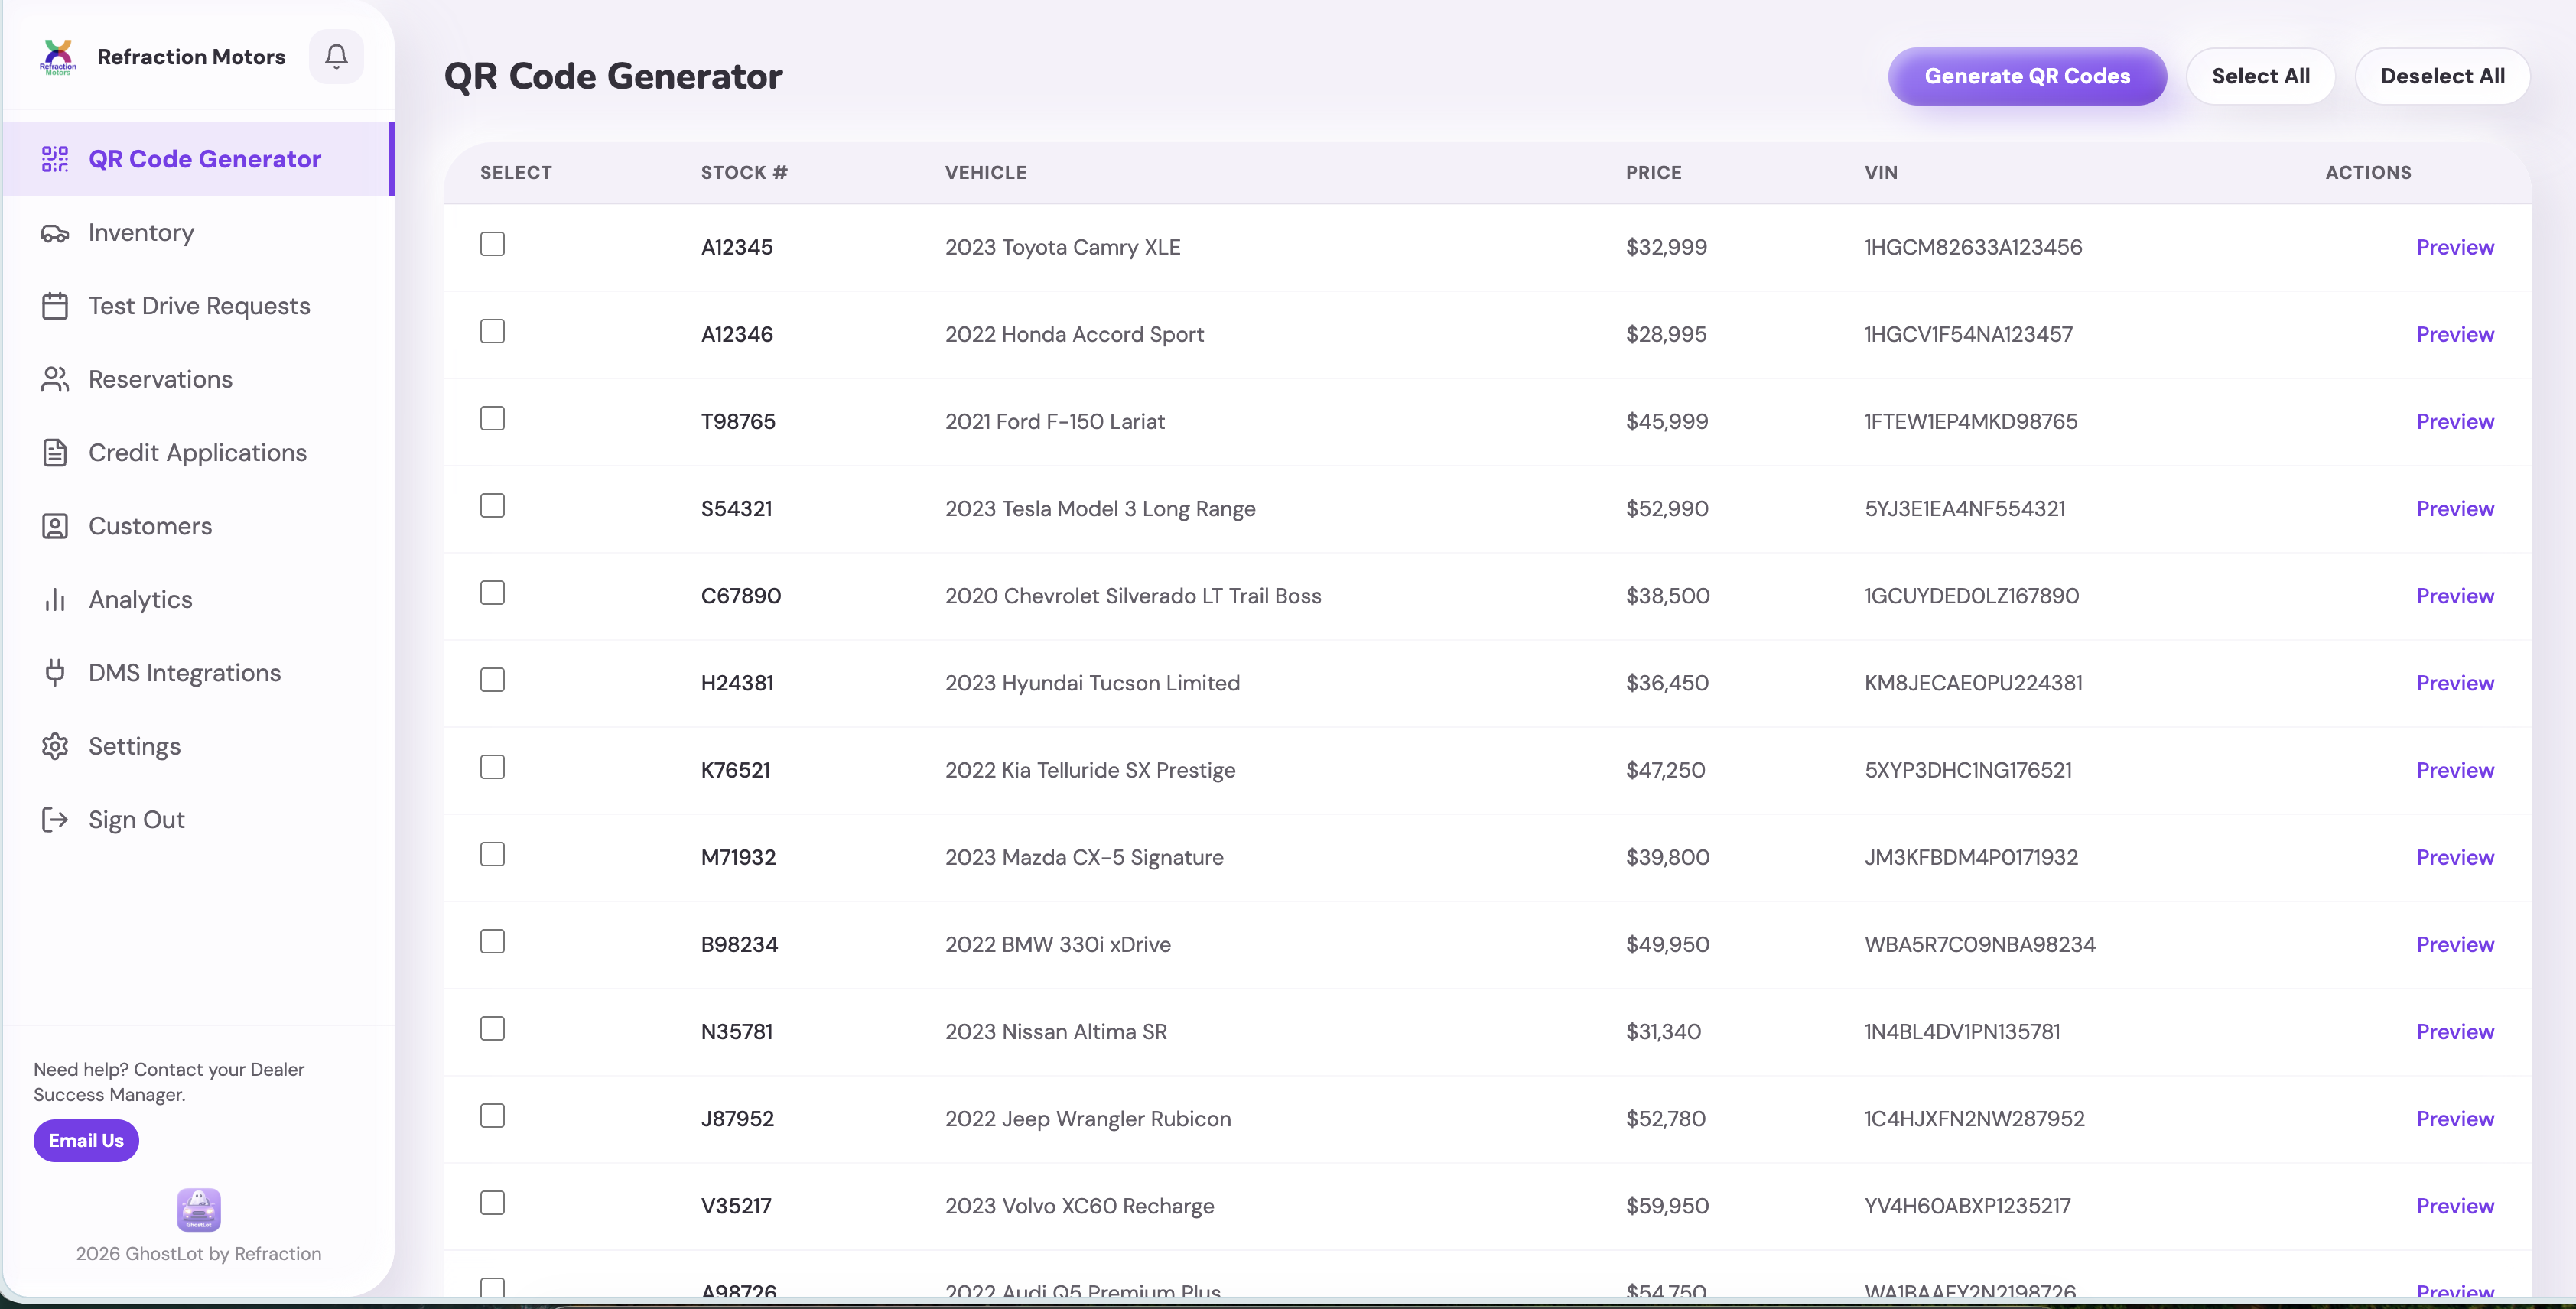Click the notification bell icon
Viewport: 2576px width, 1309px height.
tap(336, 56)
